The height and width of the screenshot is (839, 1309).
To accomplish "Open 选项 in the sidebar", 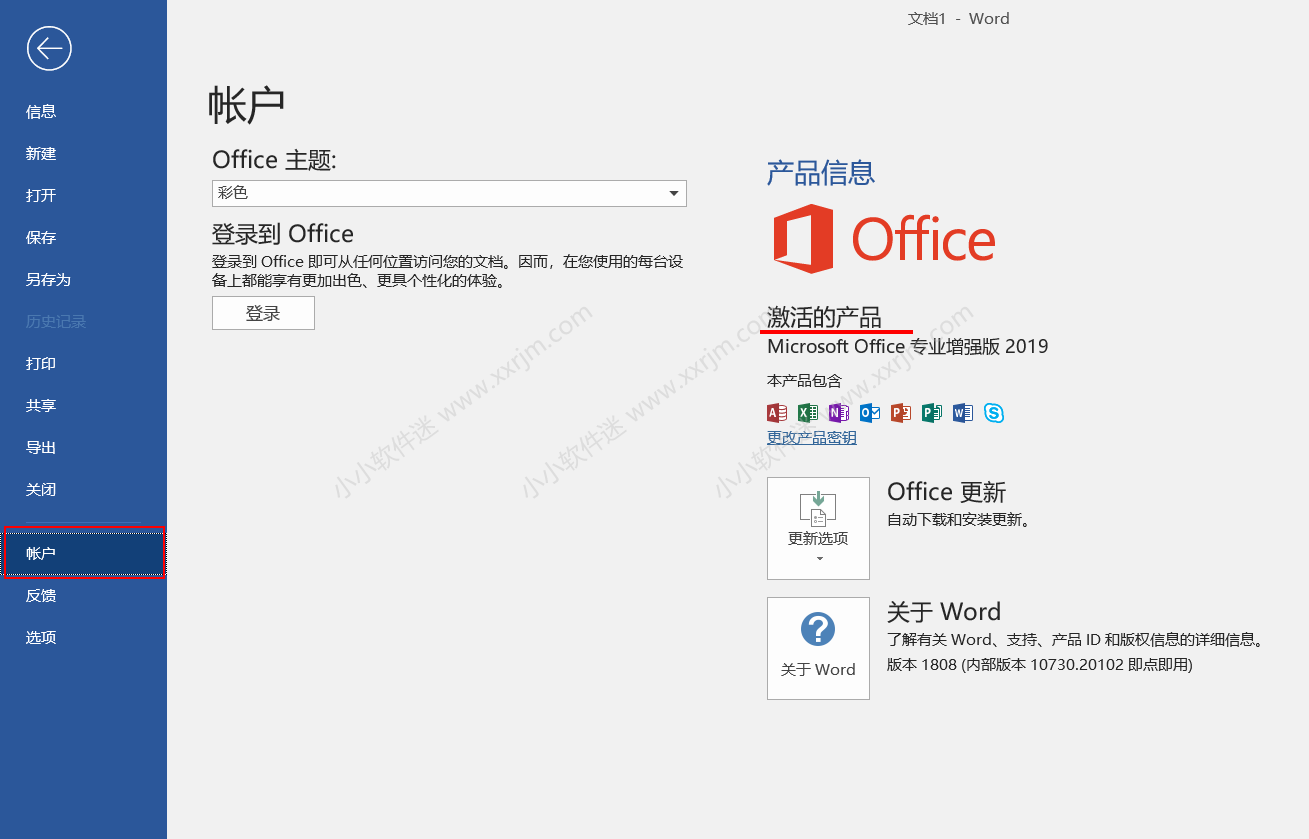I will point(83,638).
